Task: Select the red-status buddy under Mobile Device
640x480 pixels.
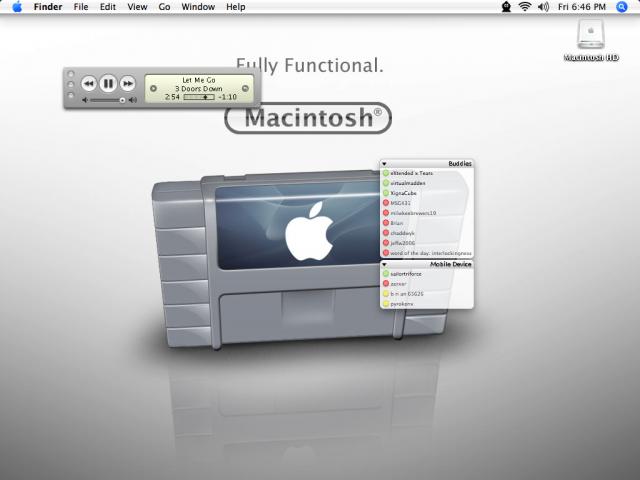Action: point(427,284)
